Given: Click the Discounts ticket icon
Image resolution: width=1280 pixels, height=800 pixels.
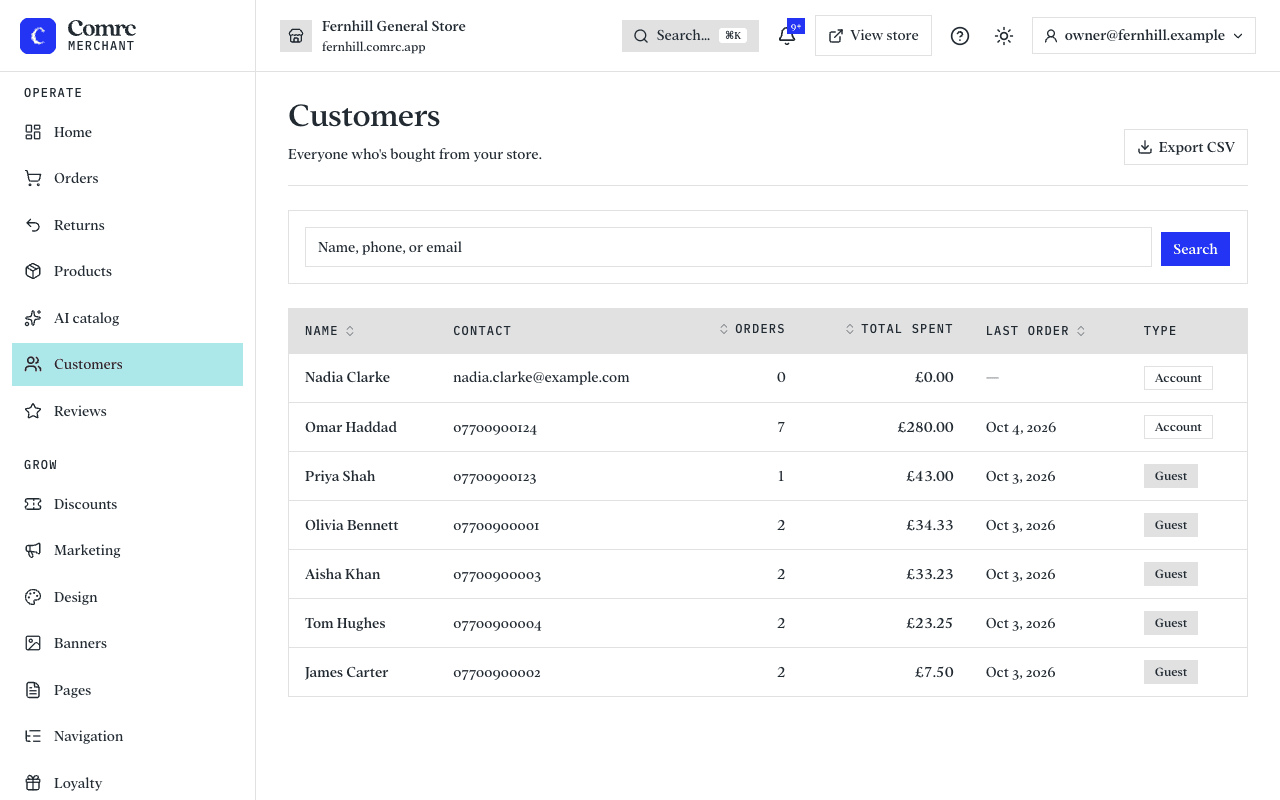Looking at the screenshot, I should click(x=33, y=504).
